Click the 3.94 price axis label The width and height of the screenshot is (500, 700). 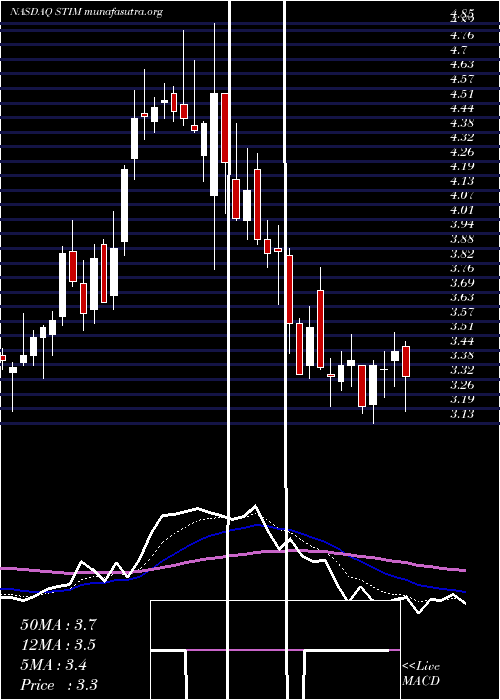[x=462, y=224]
